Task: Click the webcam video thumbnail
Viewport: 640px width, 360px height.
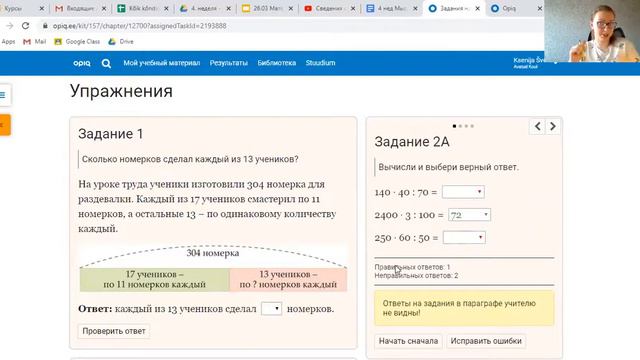Action: coord(592,31)
